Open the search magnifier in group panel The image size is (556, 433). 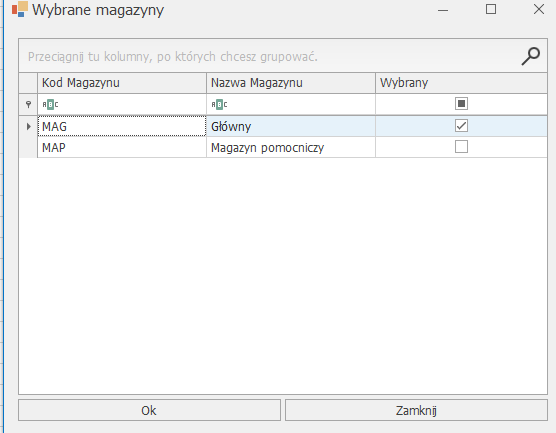(530, 56)
